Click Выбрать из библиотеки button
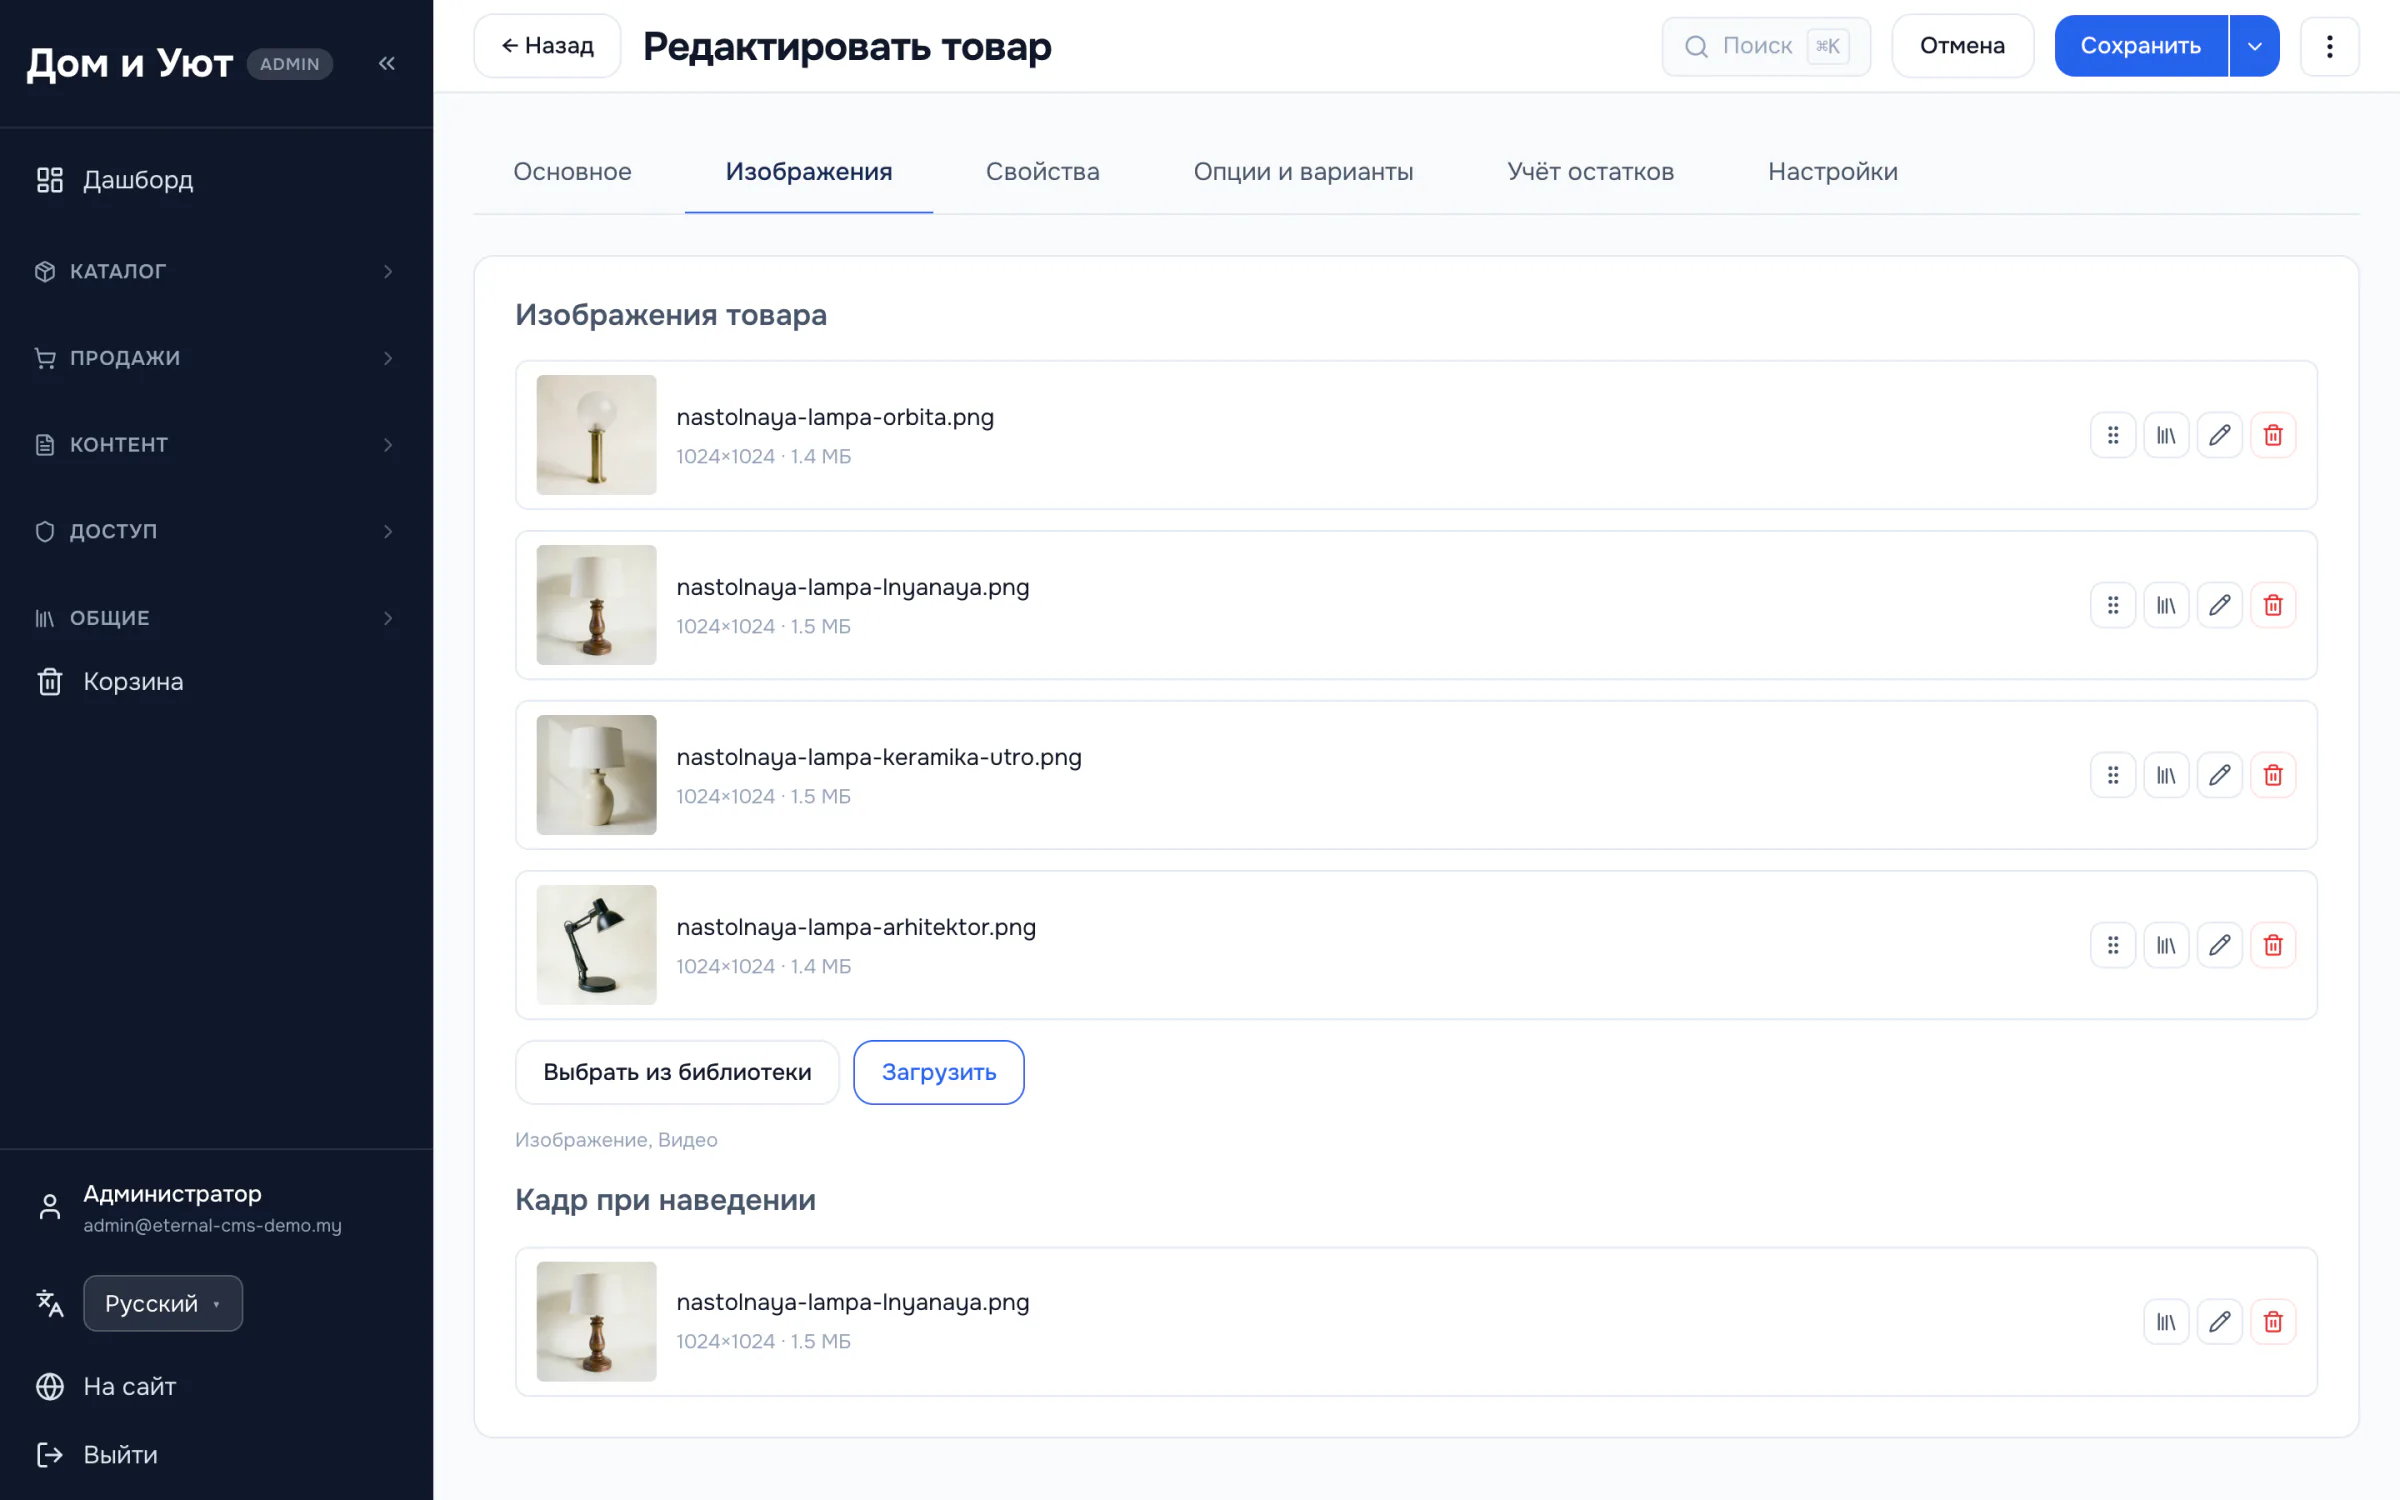This screenshot has height=1500, width=2400. [x=677, y=1072]
